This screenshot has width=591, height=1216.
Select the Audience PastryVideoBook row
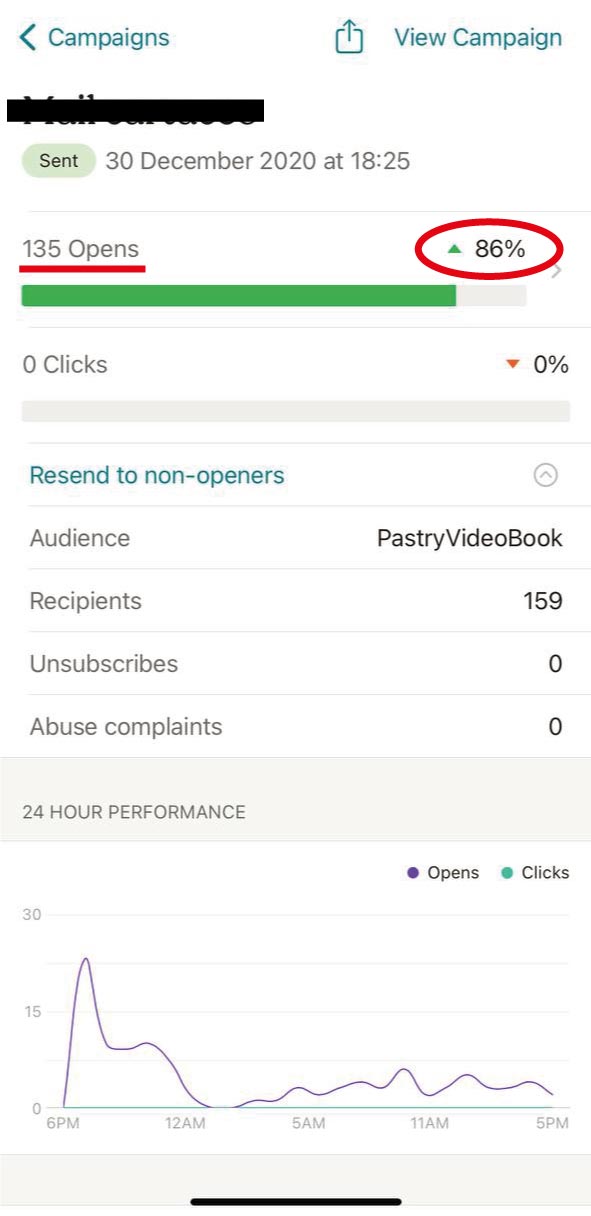296,538
